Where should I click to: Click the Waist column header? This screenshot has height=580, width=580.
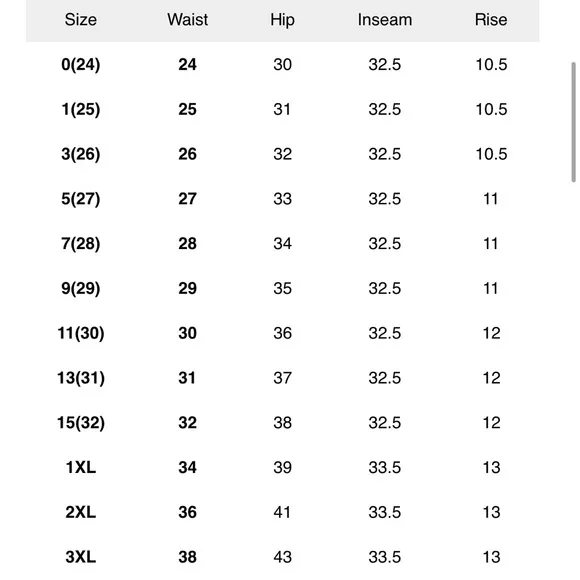point(188,20)
